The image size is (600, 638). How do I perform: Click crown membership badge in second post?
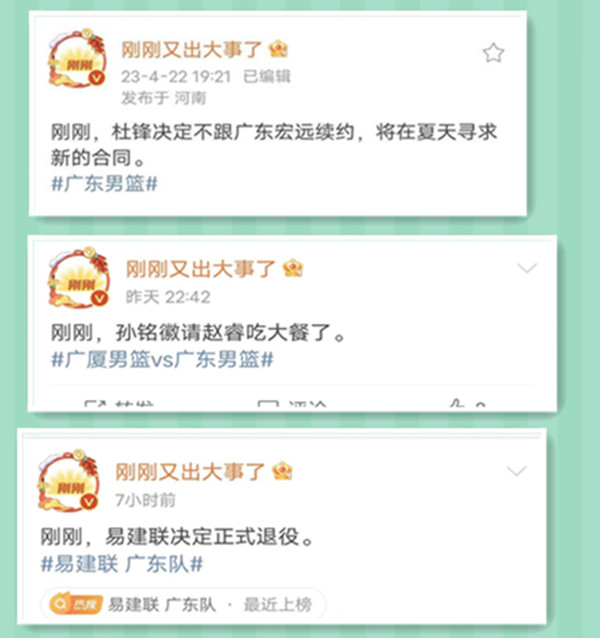293,268
